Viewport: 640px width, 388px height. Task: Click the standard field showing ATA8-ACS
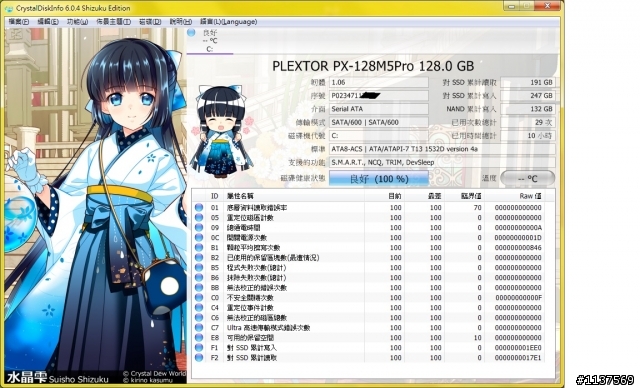442,149
